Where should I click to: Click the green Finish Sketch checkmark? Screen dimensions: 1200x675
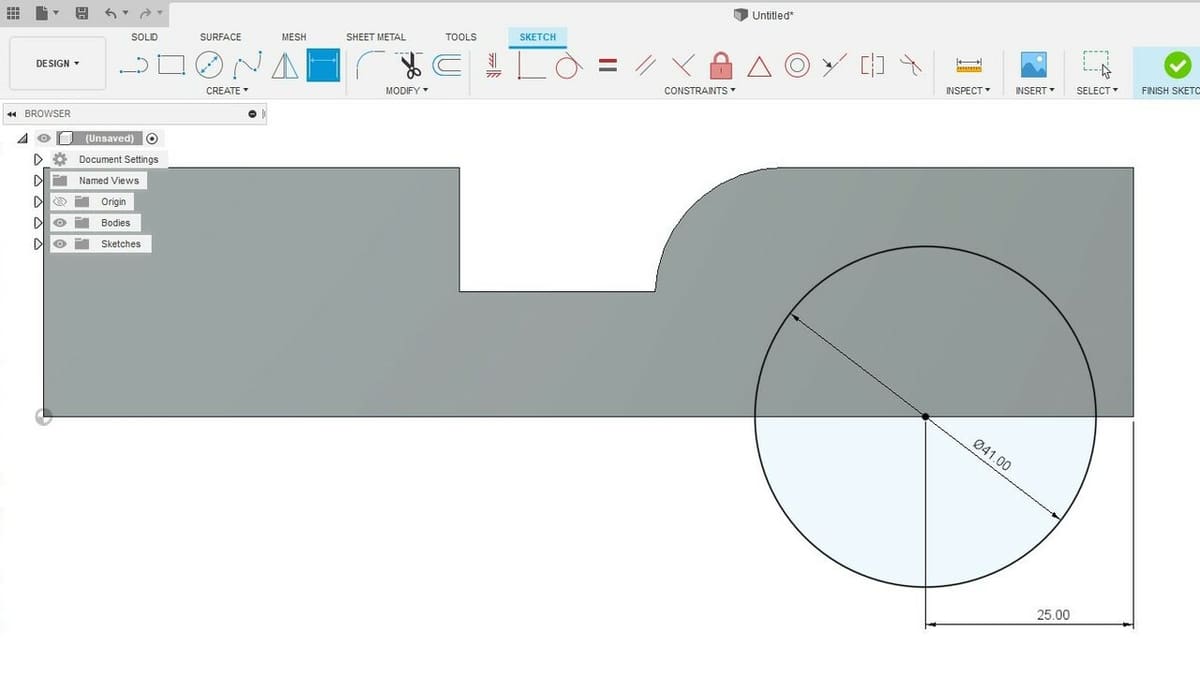(x=1177, y=65)
